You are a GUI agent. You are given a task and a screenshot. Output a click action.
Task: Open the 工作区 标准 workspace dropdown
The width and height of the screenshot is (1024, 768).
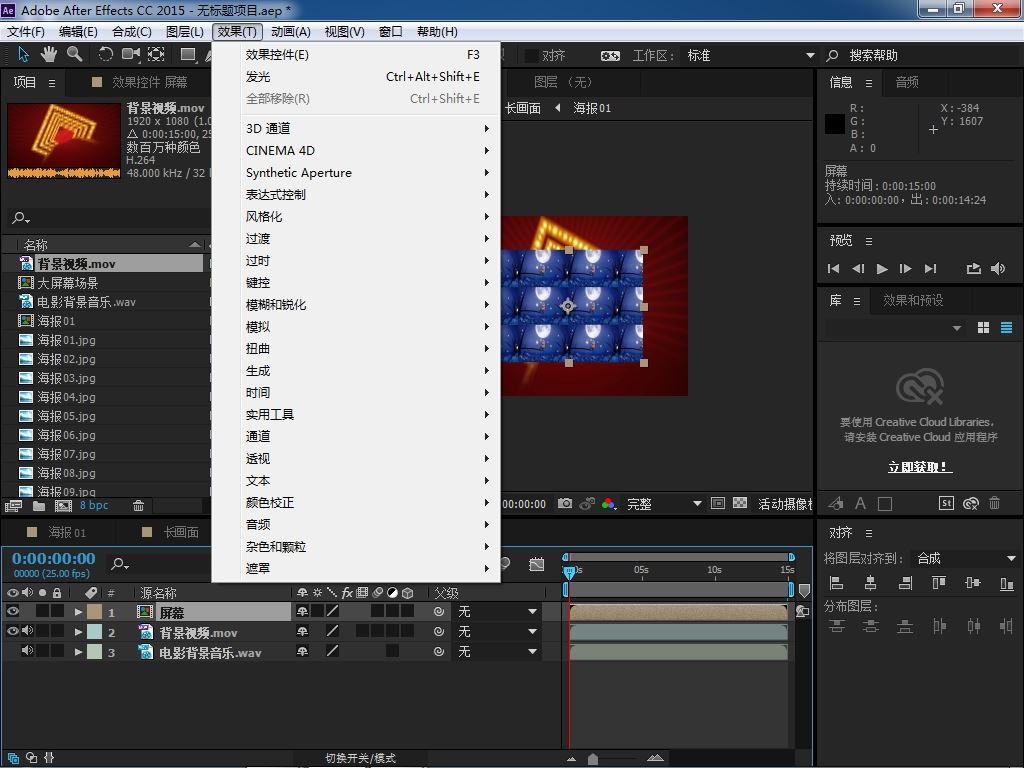(x=750, y=56)
